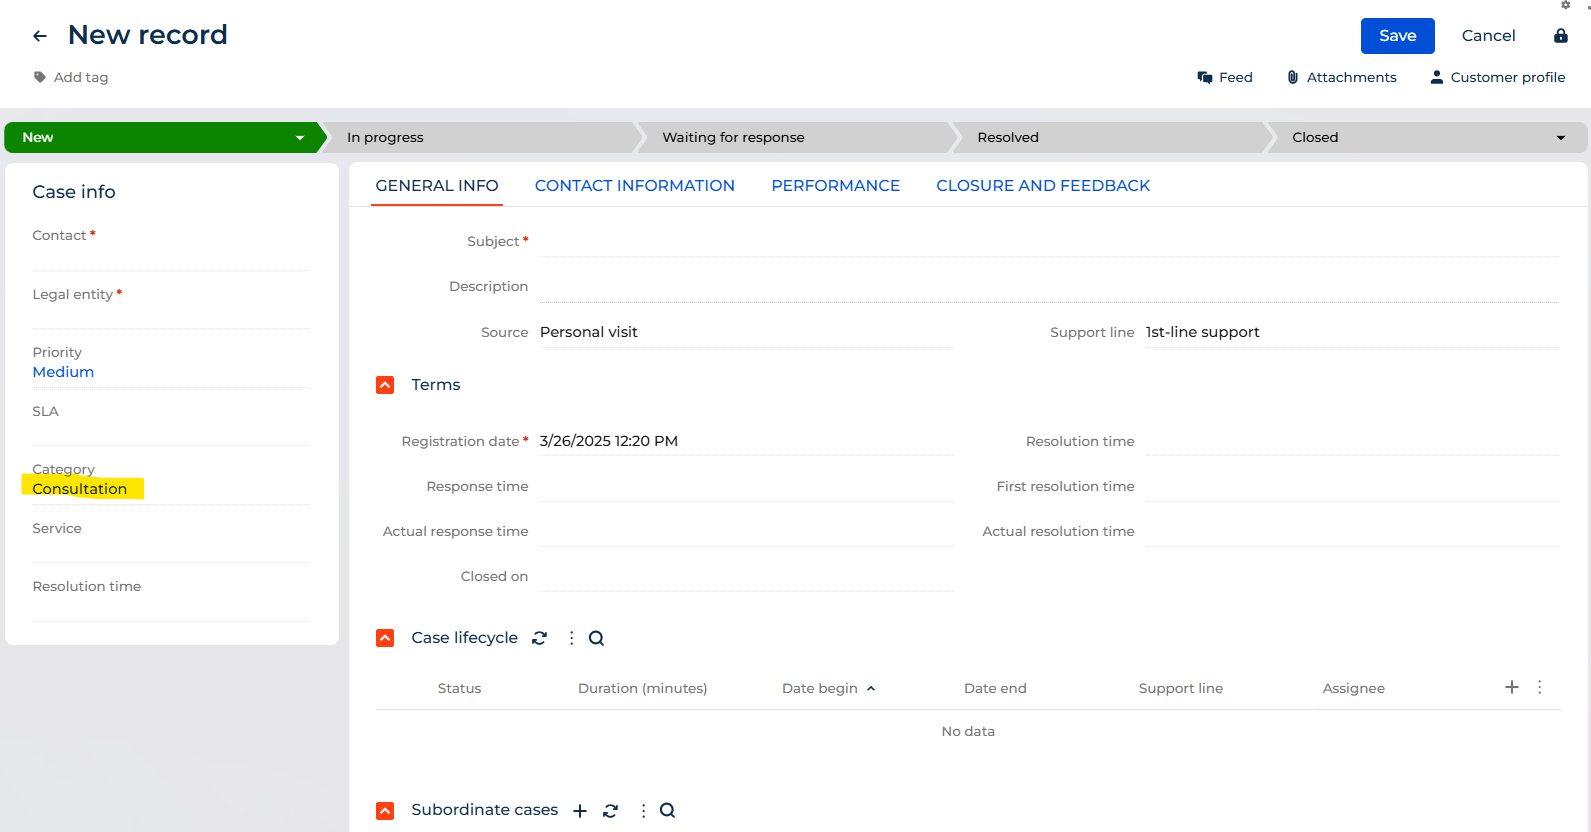Image resolution: width=1591 pixels, height=832 pixels.
Task: Click the Support line column header
Action: 1181,688
